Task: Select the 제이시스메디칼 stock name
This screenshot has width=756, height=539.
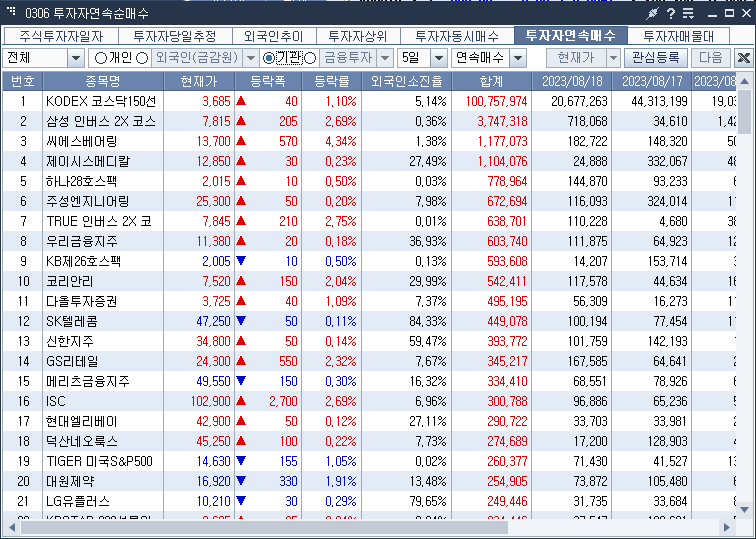Action: (88, 161)
